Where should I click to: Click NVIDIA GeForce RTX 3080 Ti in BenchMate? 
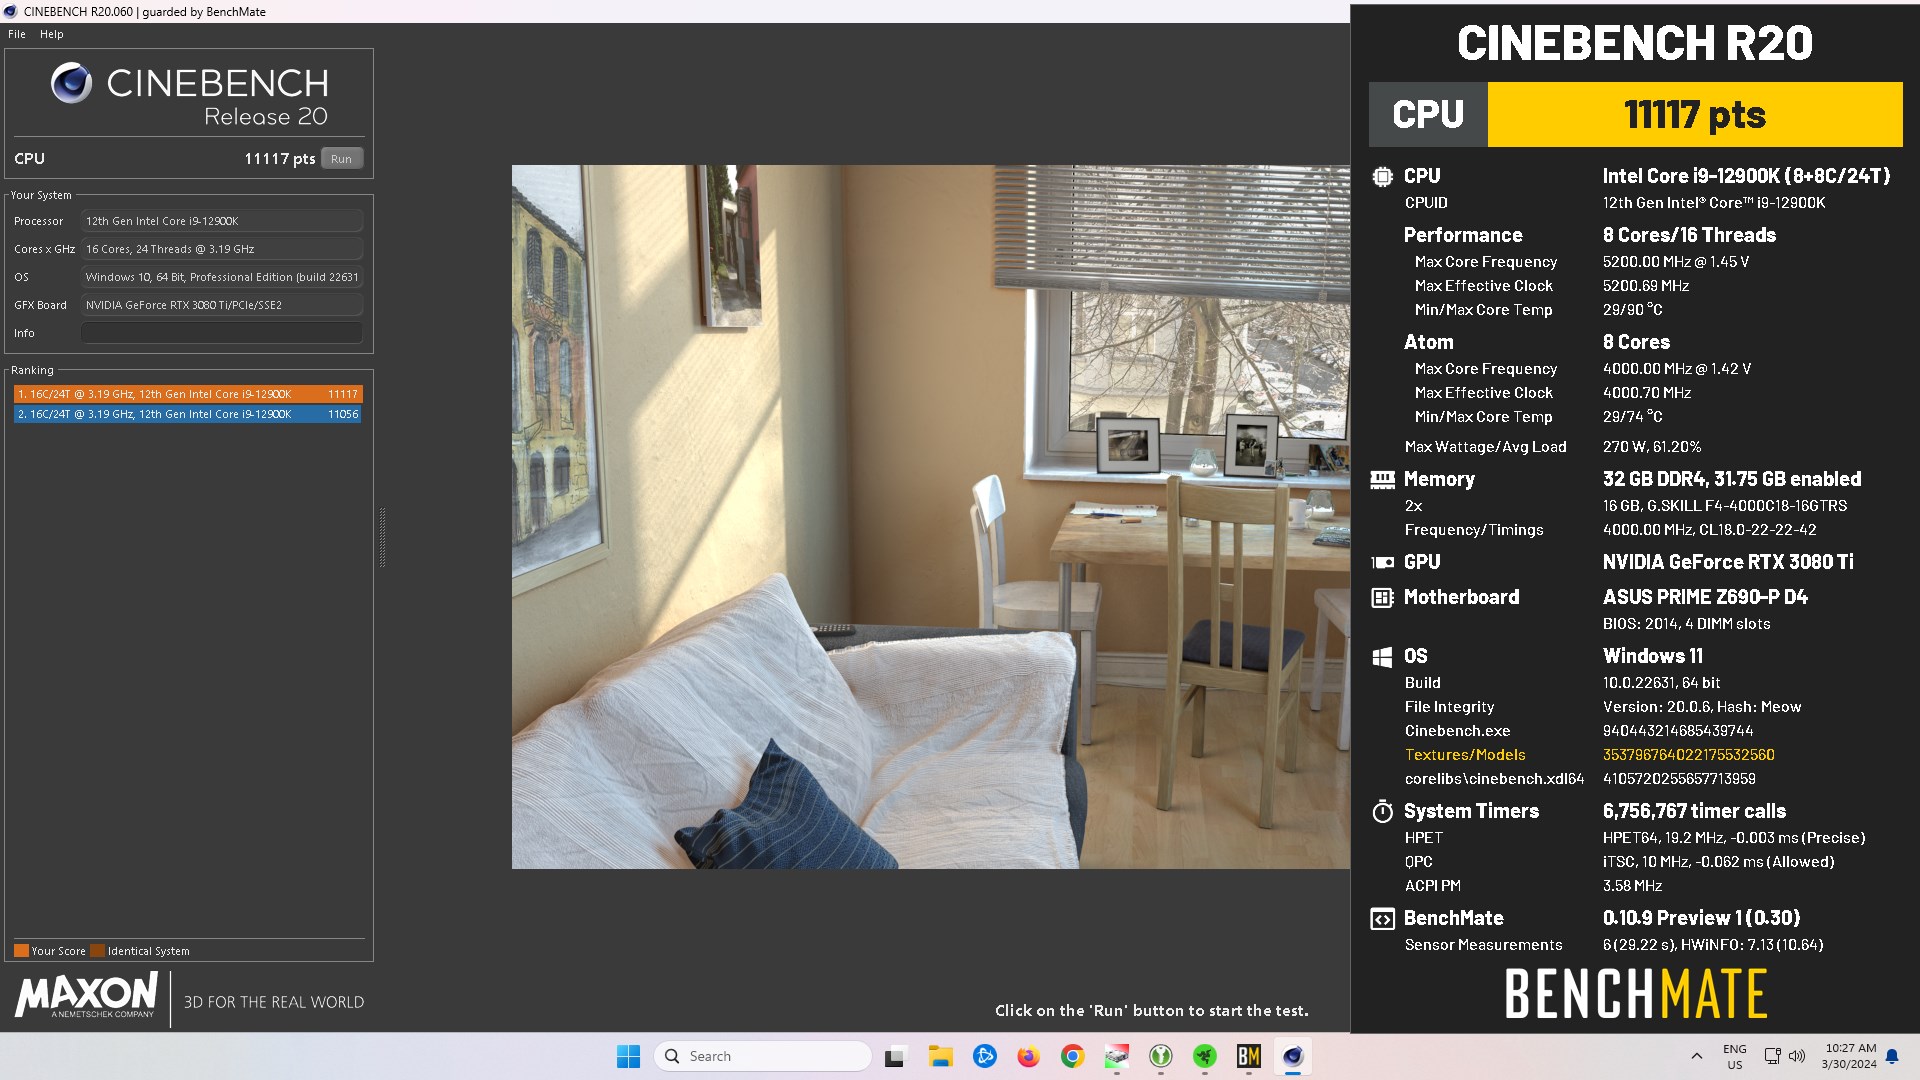pyautogui.click(x=1728, y=562)
